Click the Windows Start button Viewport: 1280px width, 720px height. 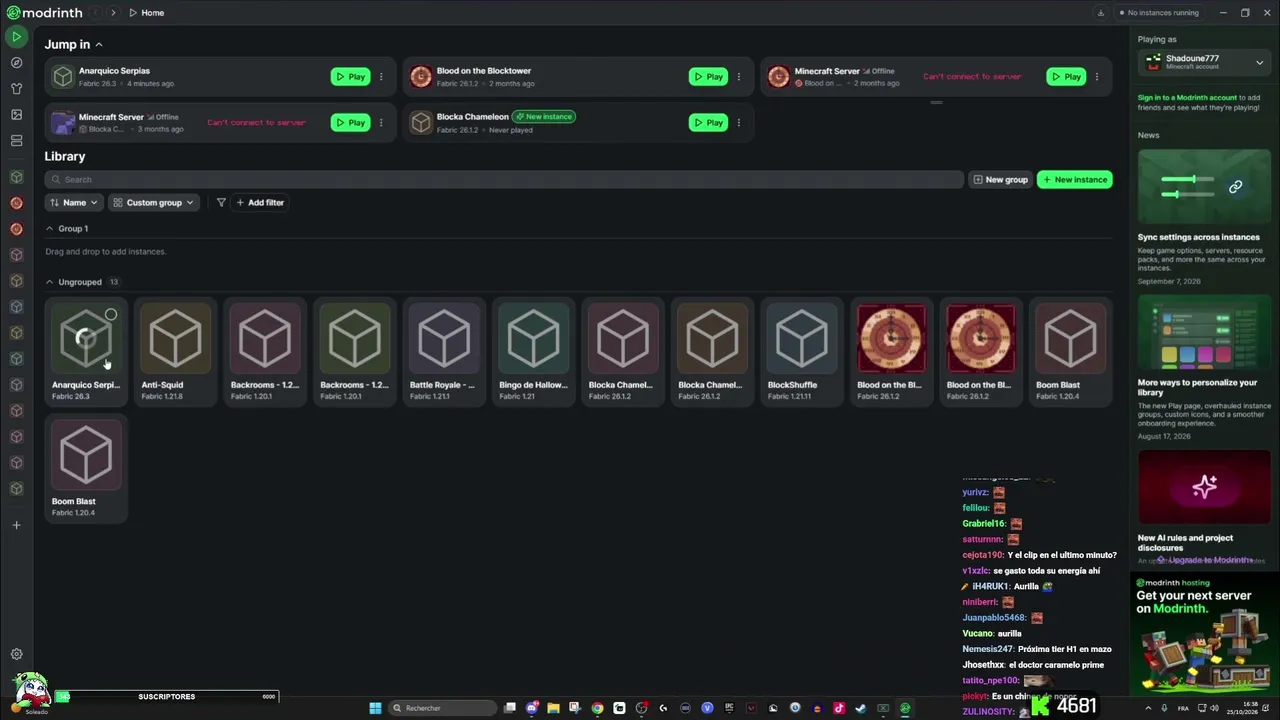point(375,708)
